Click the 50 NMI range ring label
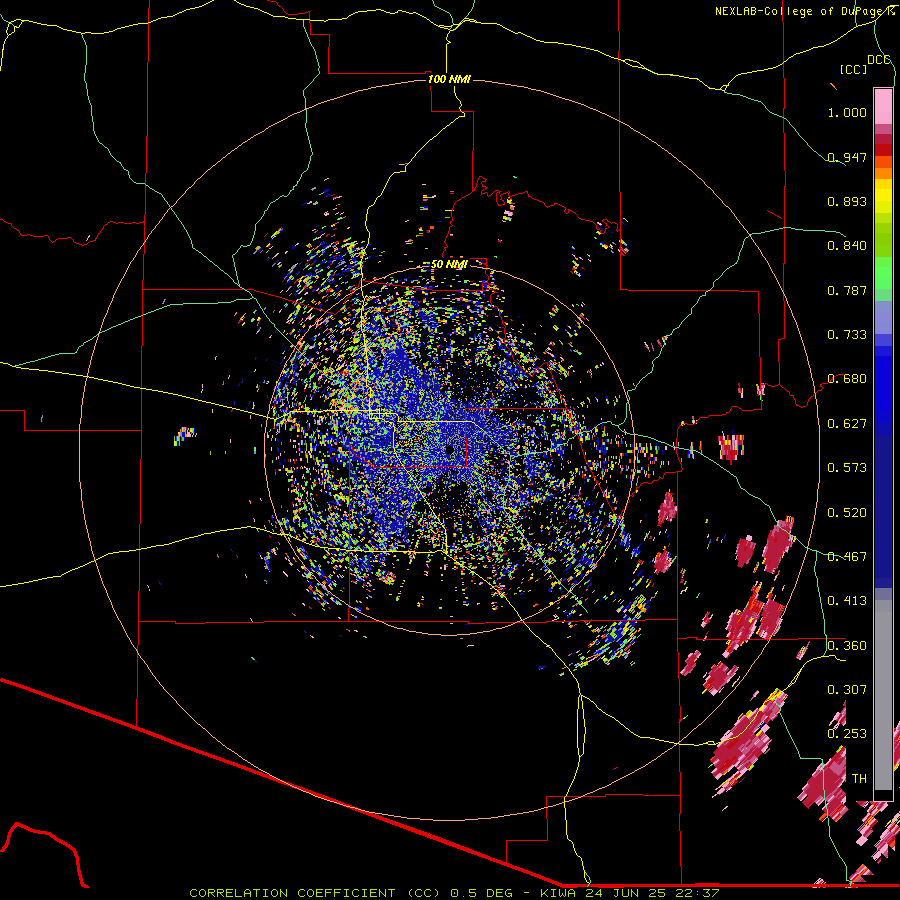Image resolution: width=900 pixels, height=900 pixels. 449,264
